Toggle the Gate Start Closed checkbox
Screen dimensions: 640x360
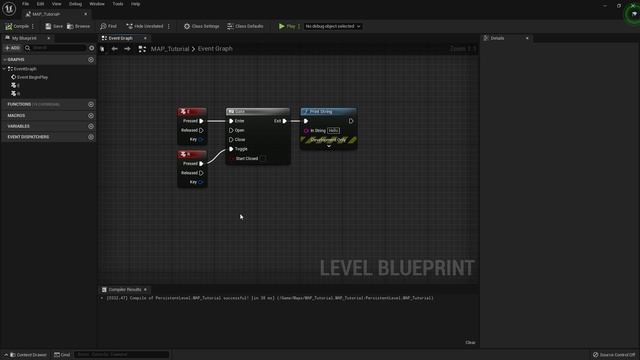click(263, 159)
